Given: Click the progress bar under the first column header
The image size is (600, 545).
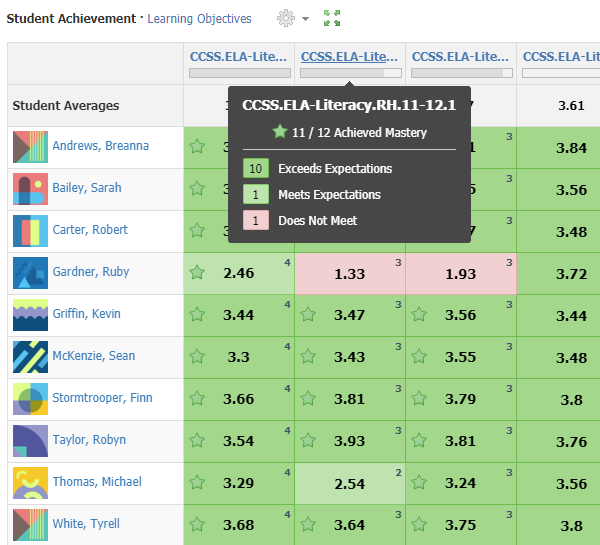Looking at the screenshot, I should (239, 73).
